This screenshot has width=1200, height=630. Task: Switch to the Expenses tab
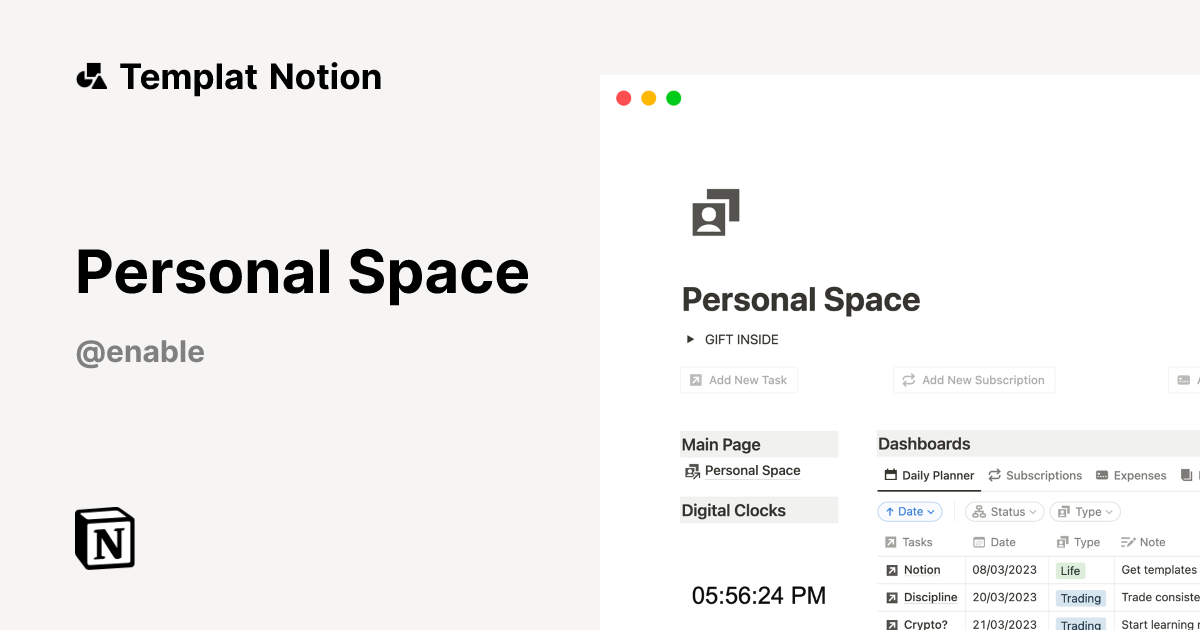[x=1131, y=476]
